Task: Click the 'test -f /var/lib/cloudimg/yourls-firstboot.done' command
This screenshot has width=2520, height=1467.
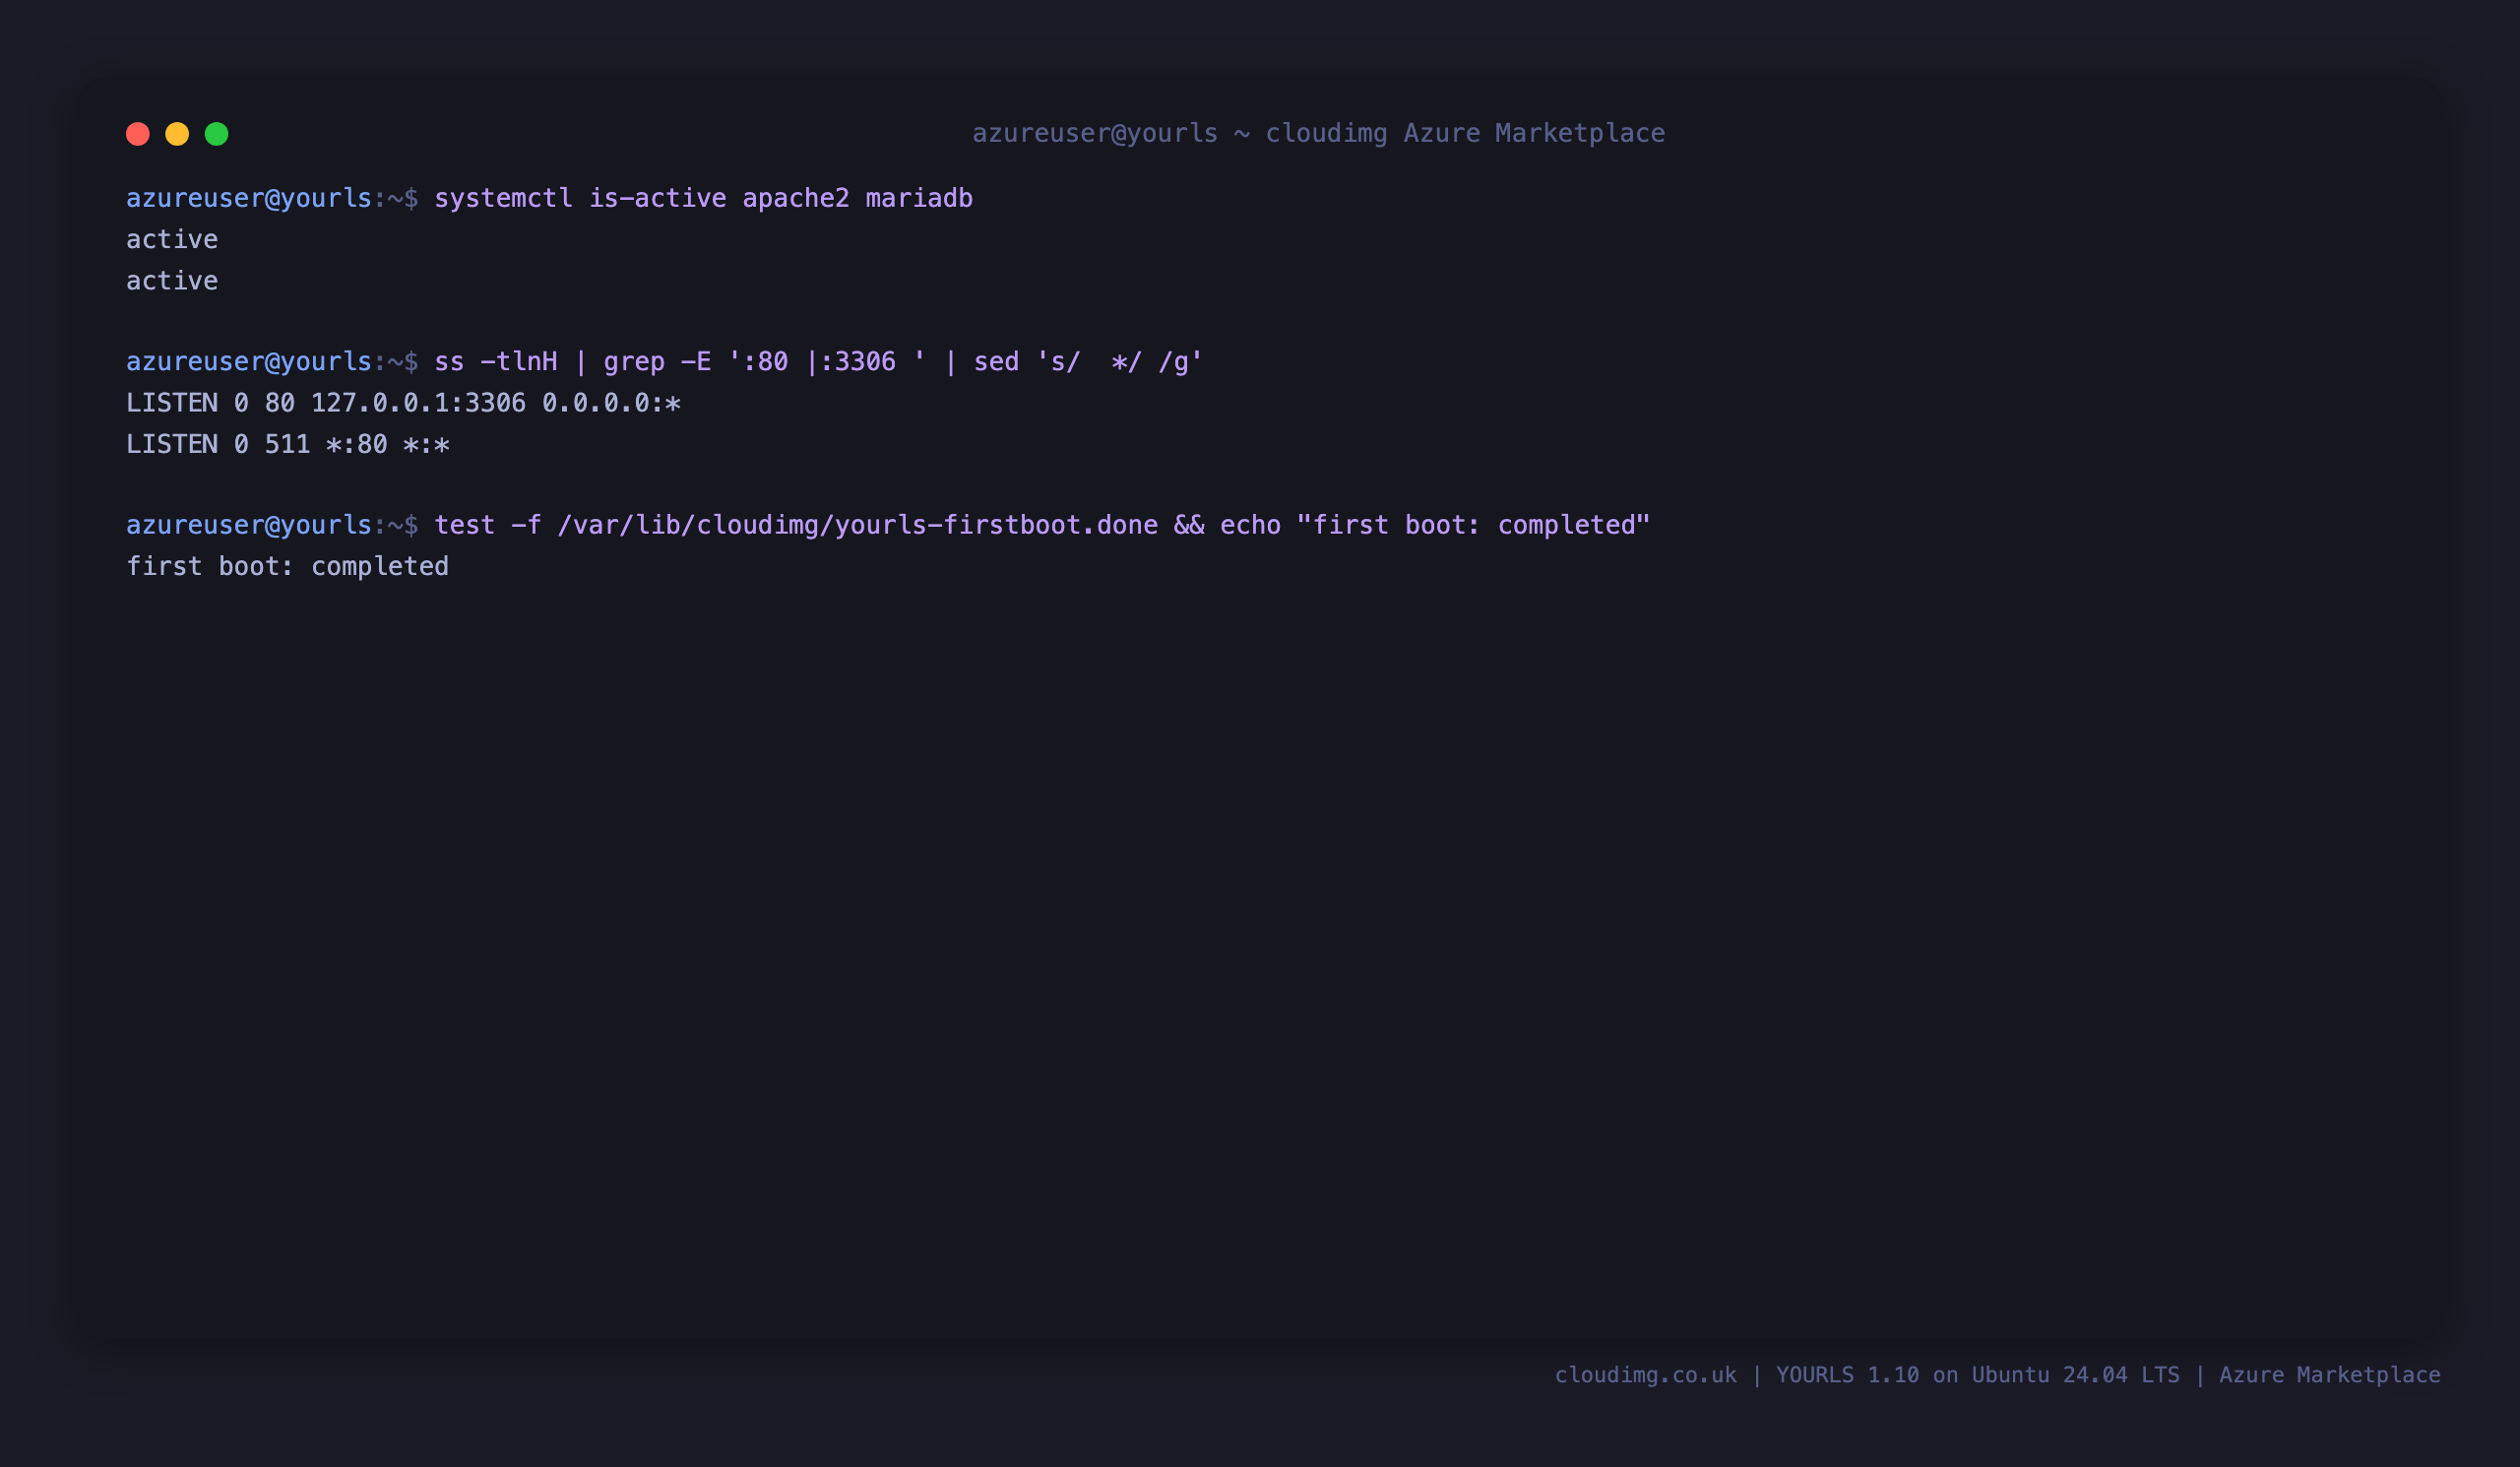Action: 1042,525
